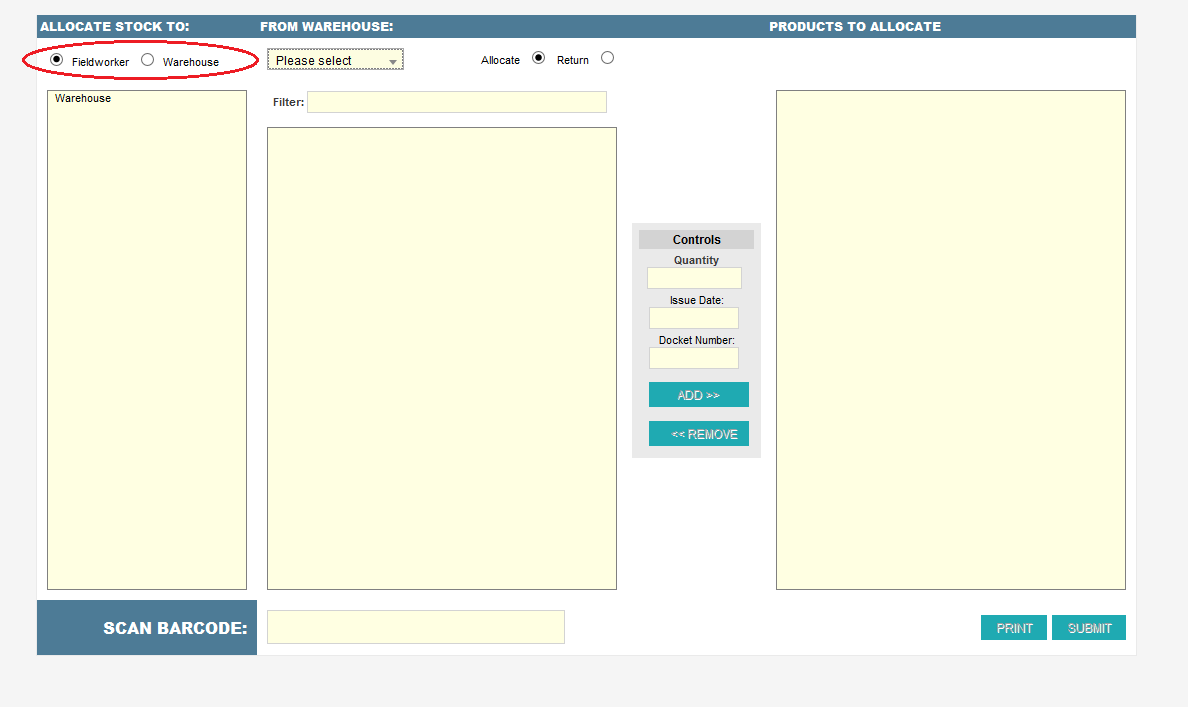Click inside the warehouse products list box
The width and height of the screenshot is (1188, 707).
(441, 358)
